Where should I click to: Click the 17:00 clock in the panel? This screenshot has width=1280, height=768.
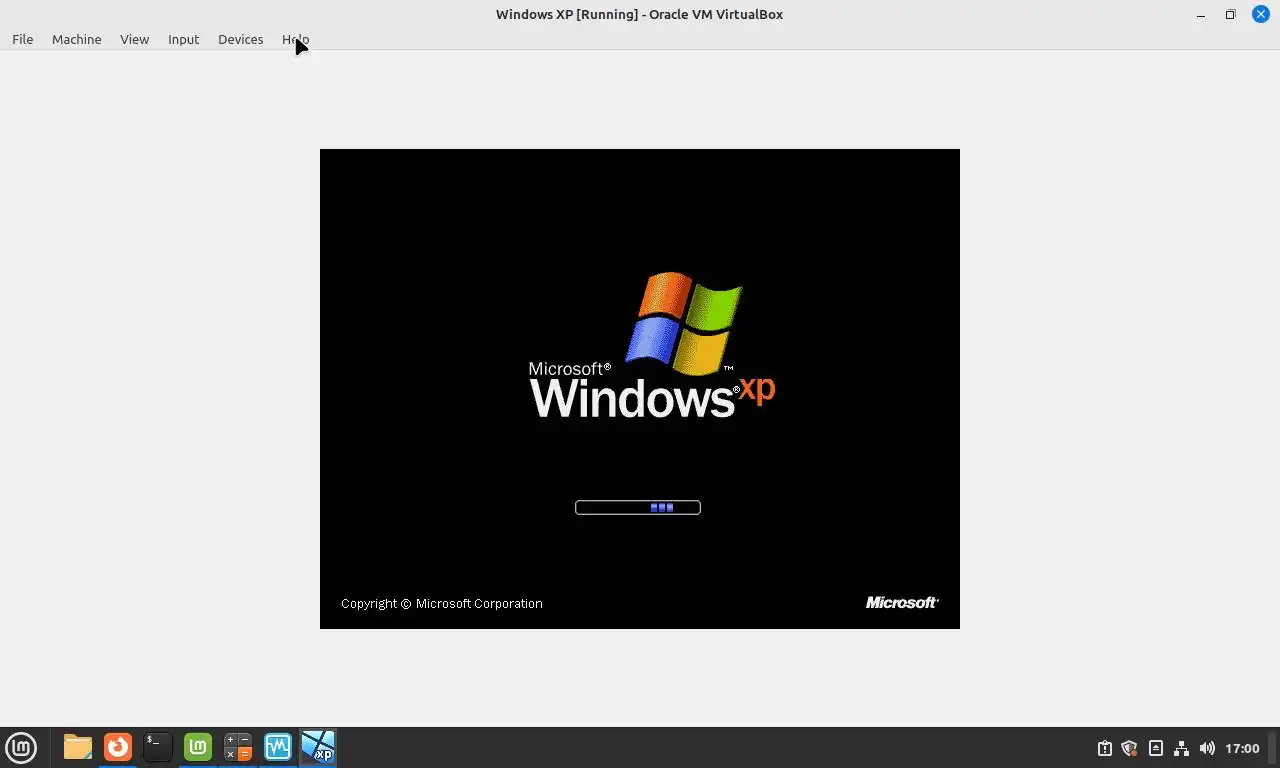pyautogui.click(x=1242, y=748)
